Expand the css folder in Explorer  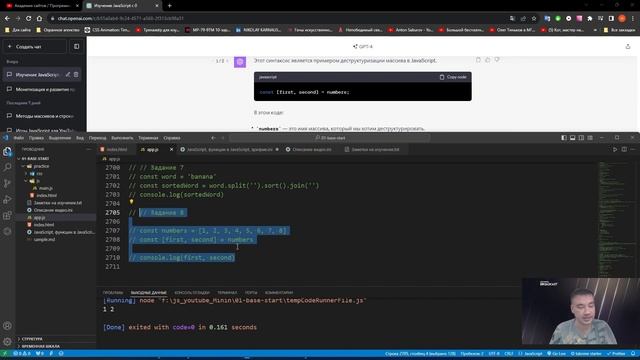coord(27,173)
